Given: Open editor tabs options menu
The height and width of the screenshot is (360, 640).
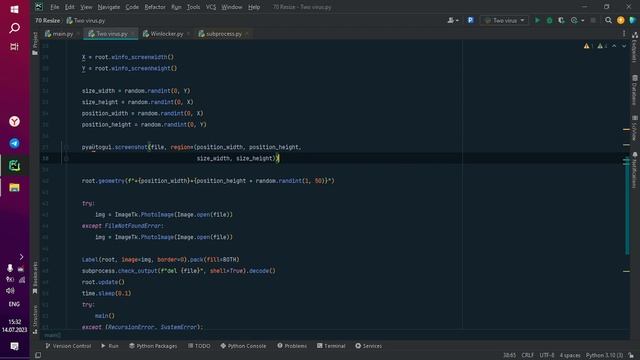Looking at the screenshot, I should 624,33.
